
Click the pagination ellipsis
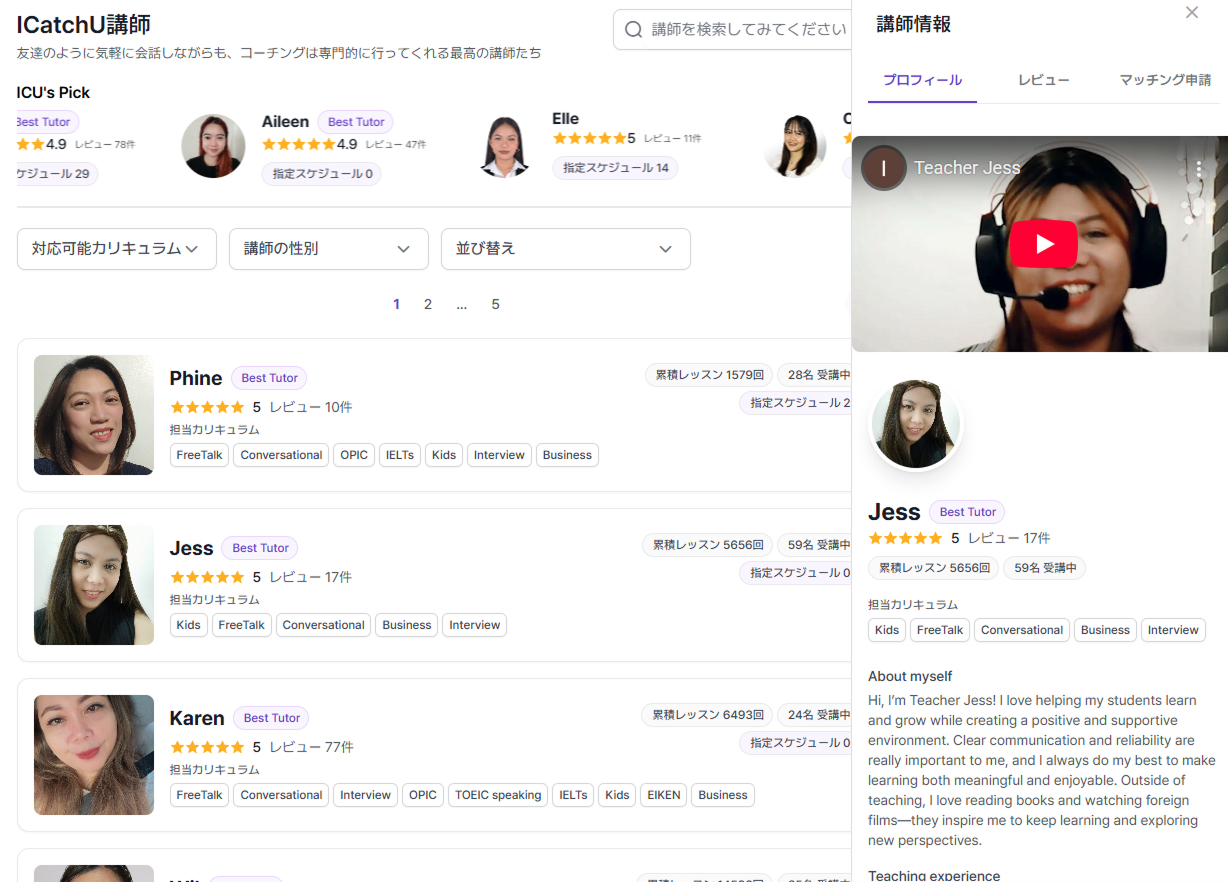(461, 304)
